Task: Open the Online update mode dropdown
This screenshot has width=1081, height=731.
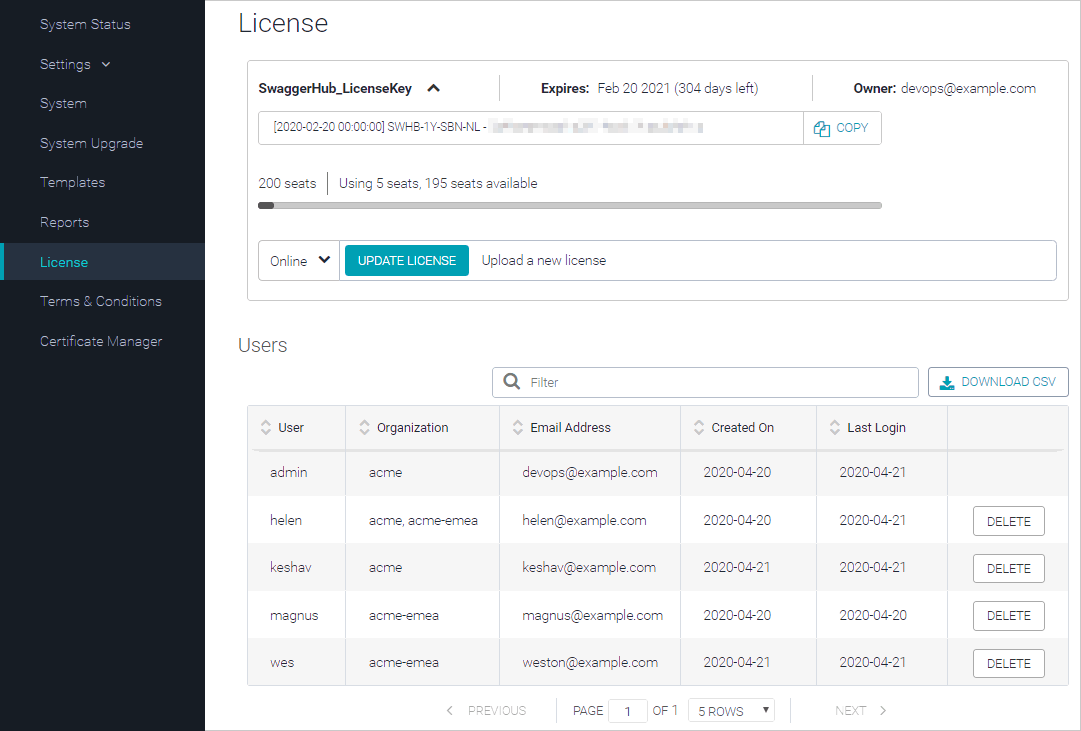Action: coord(298,260)
